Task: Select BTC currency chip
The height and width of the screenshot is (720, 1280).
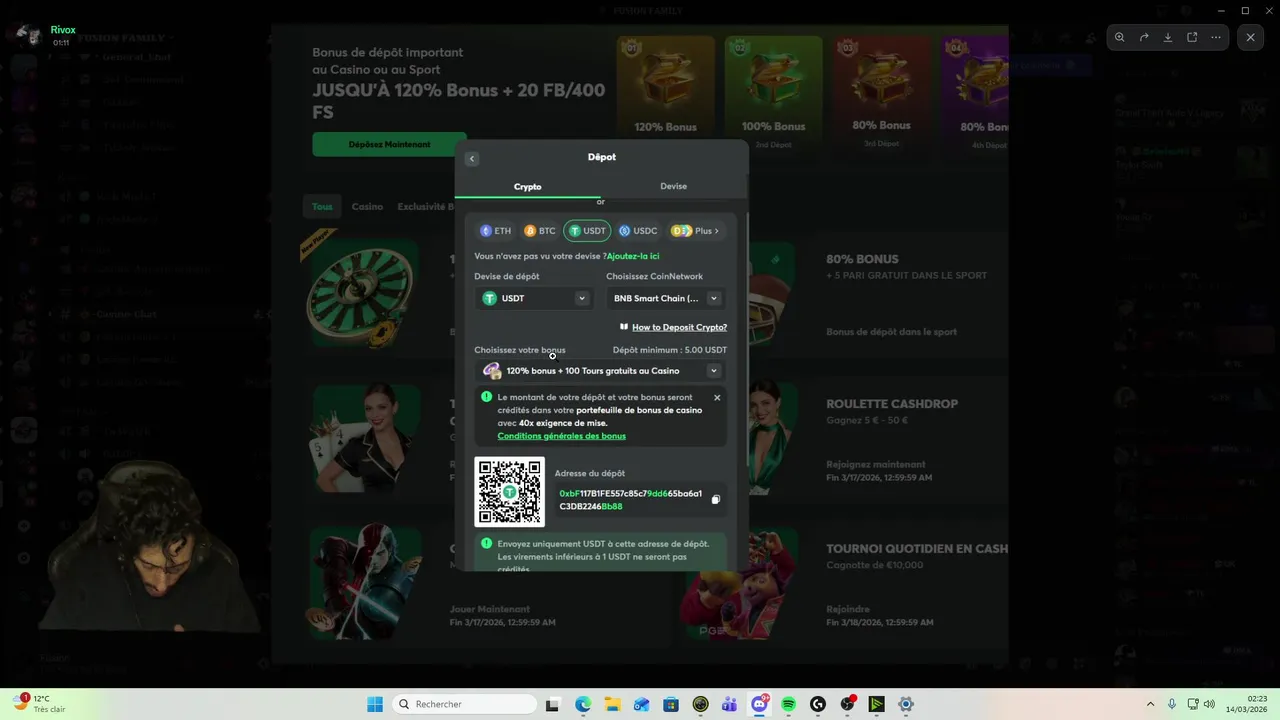Action: (540, 231)
